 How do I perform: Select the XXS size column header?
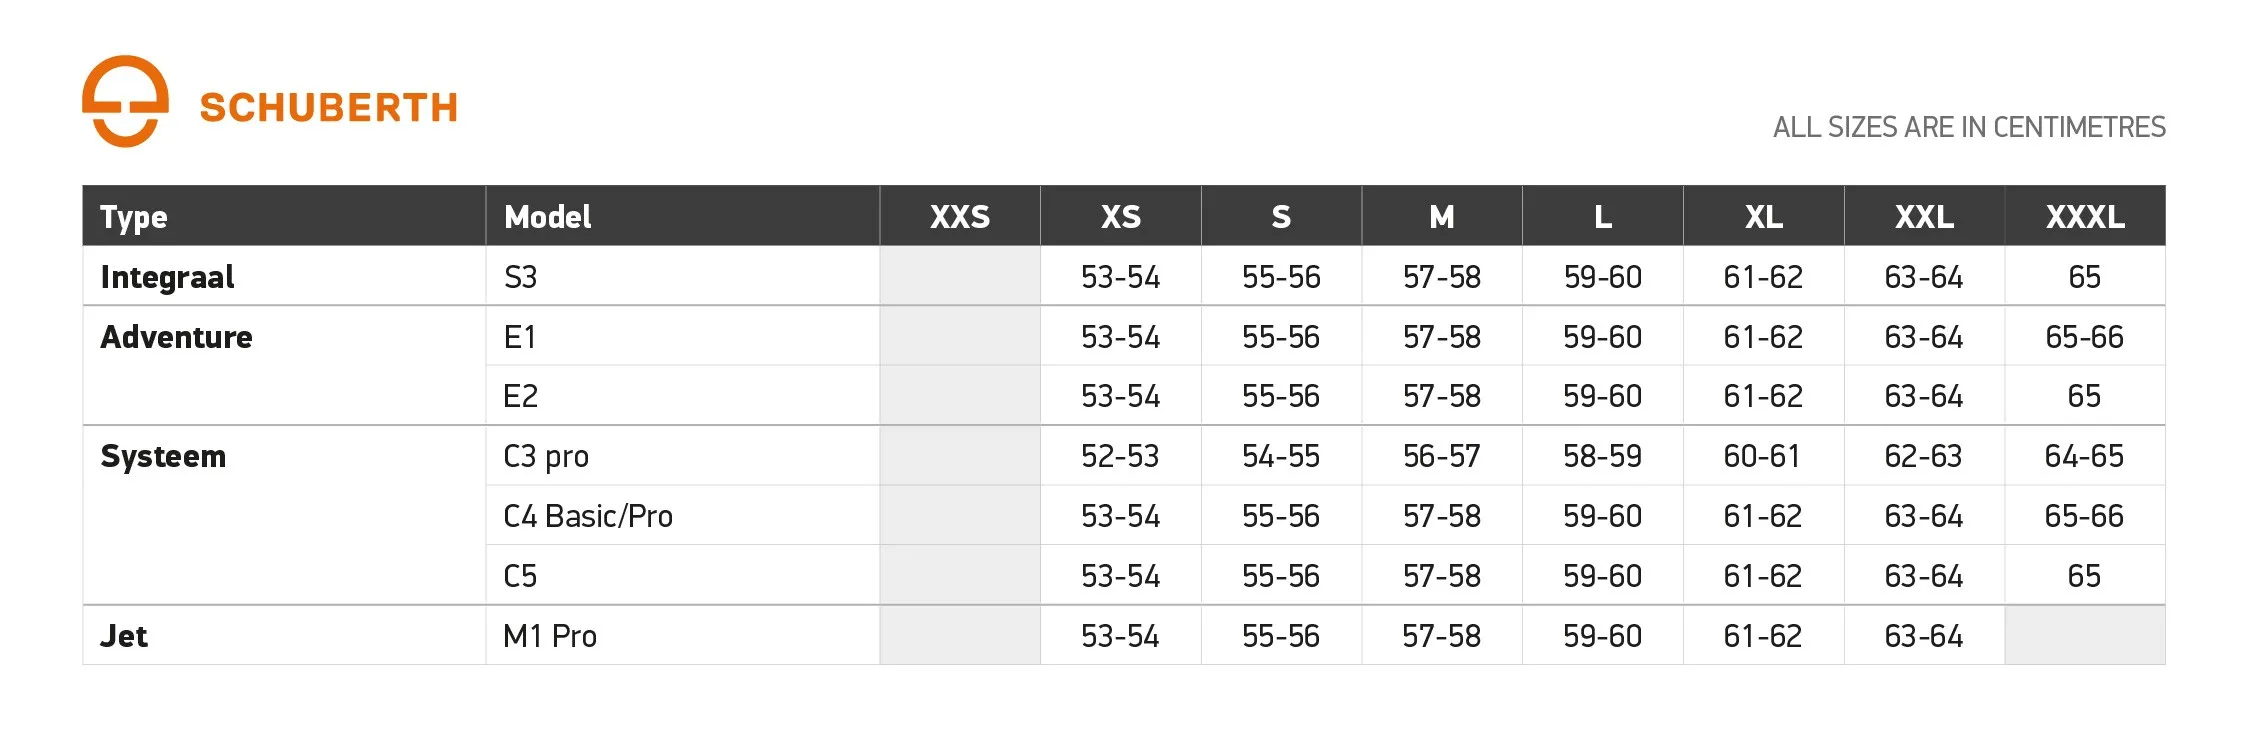click(x=959, y=217)
